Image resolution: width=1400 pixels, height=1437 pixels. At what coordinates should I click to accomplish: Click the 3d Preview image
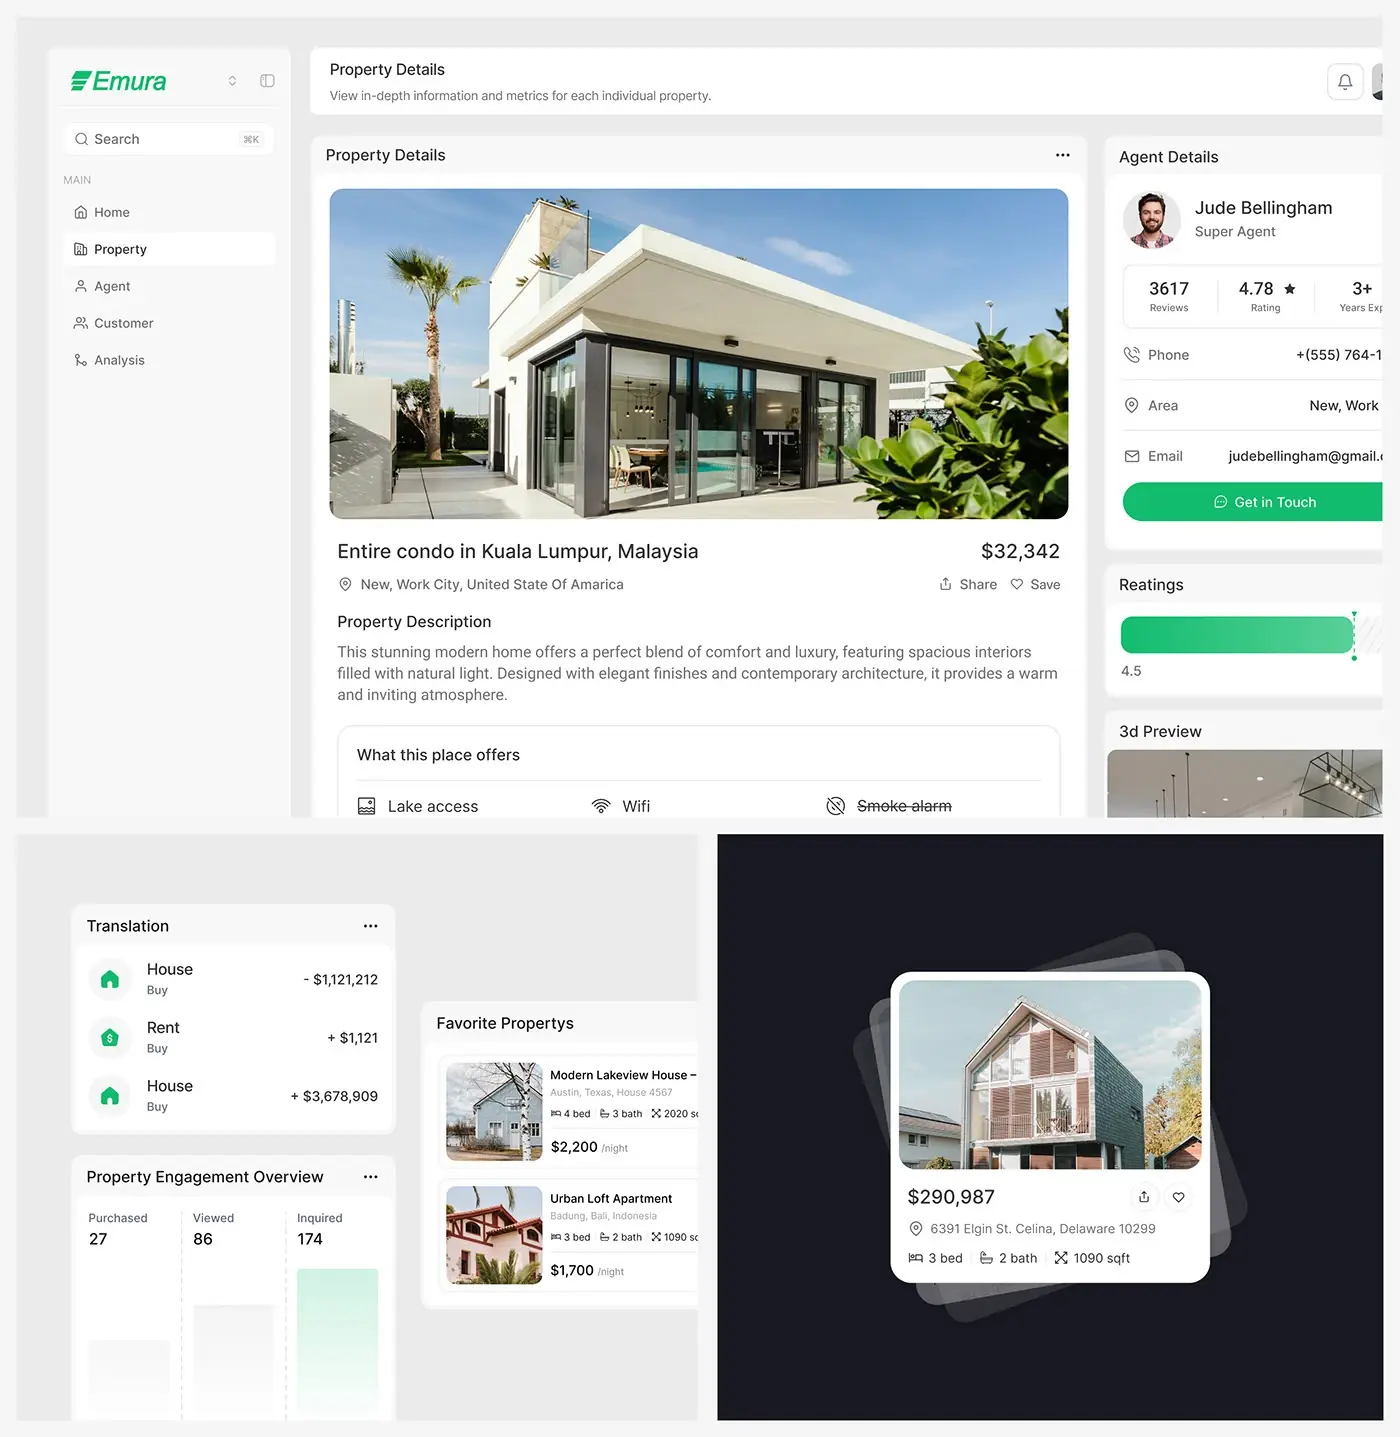pyautogui.click(x=1245, y=784)
